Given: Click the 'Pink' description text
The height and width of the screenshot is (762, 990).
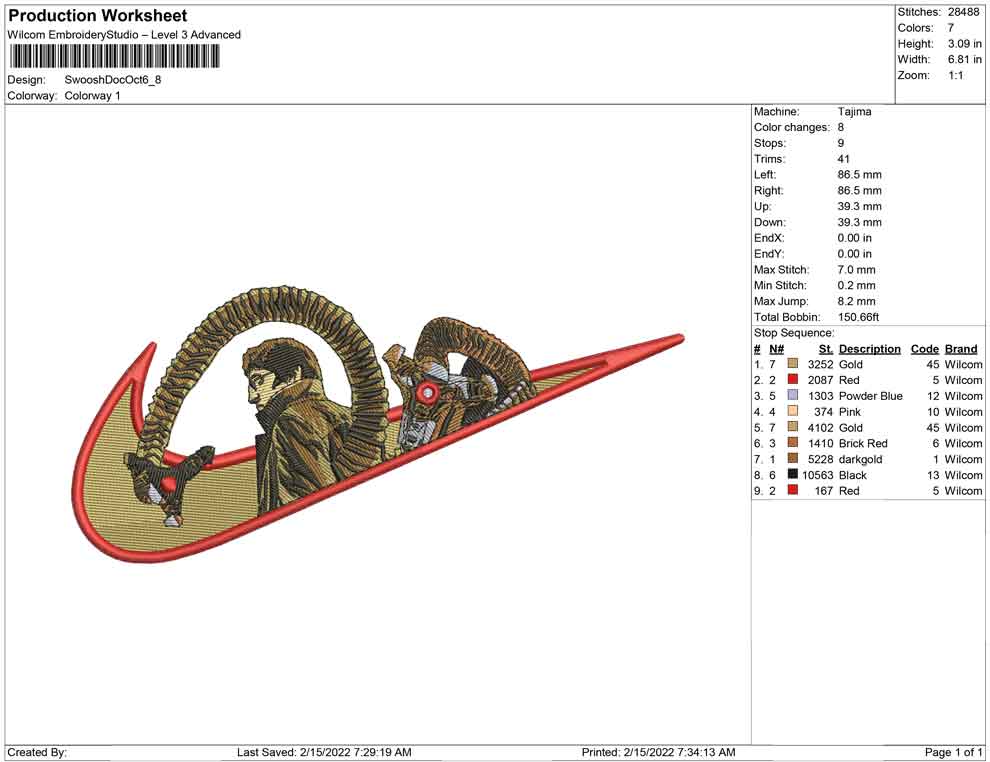Looking at the screenshot, I should click(850, 412).
